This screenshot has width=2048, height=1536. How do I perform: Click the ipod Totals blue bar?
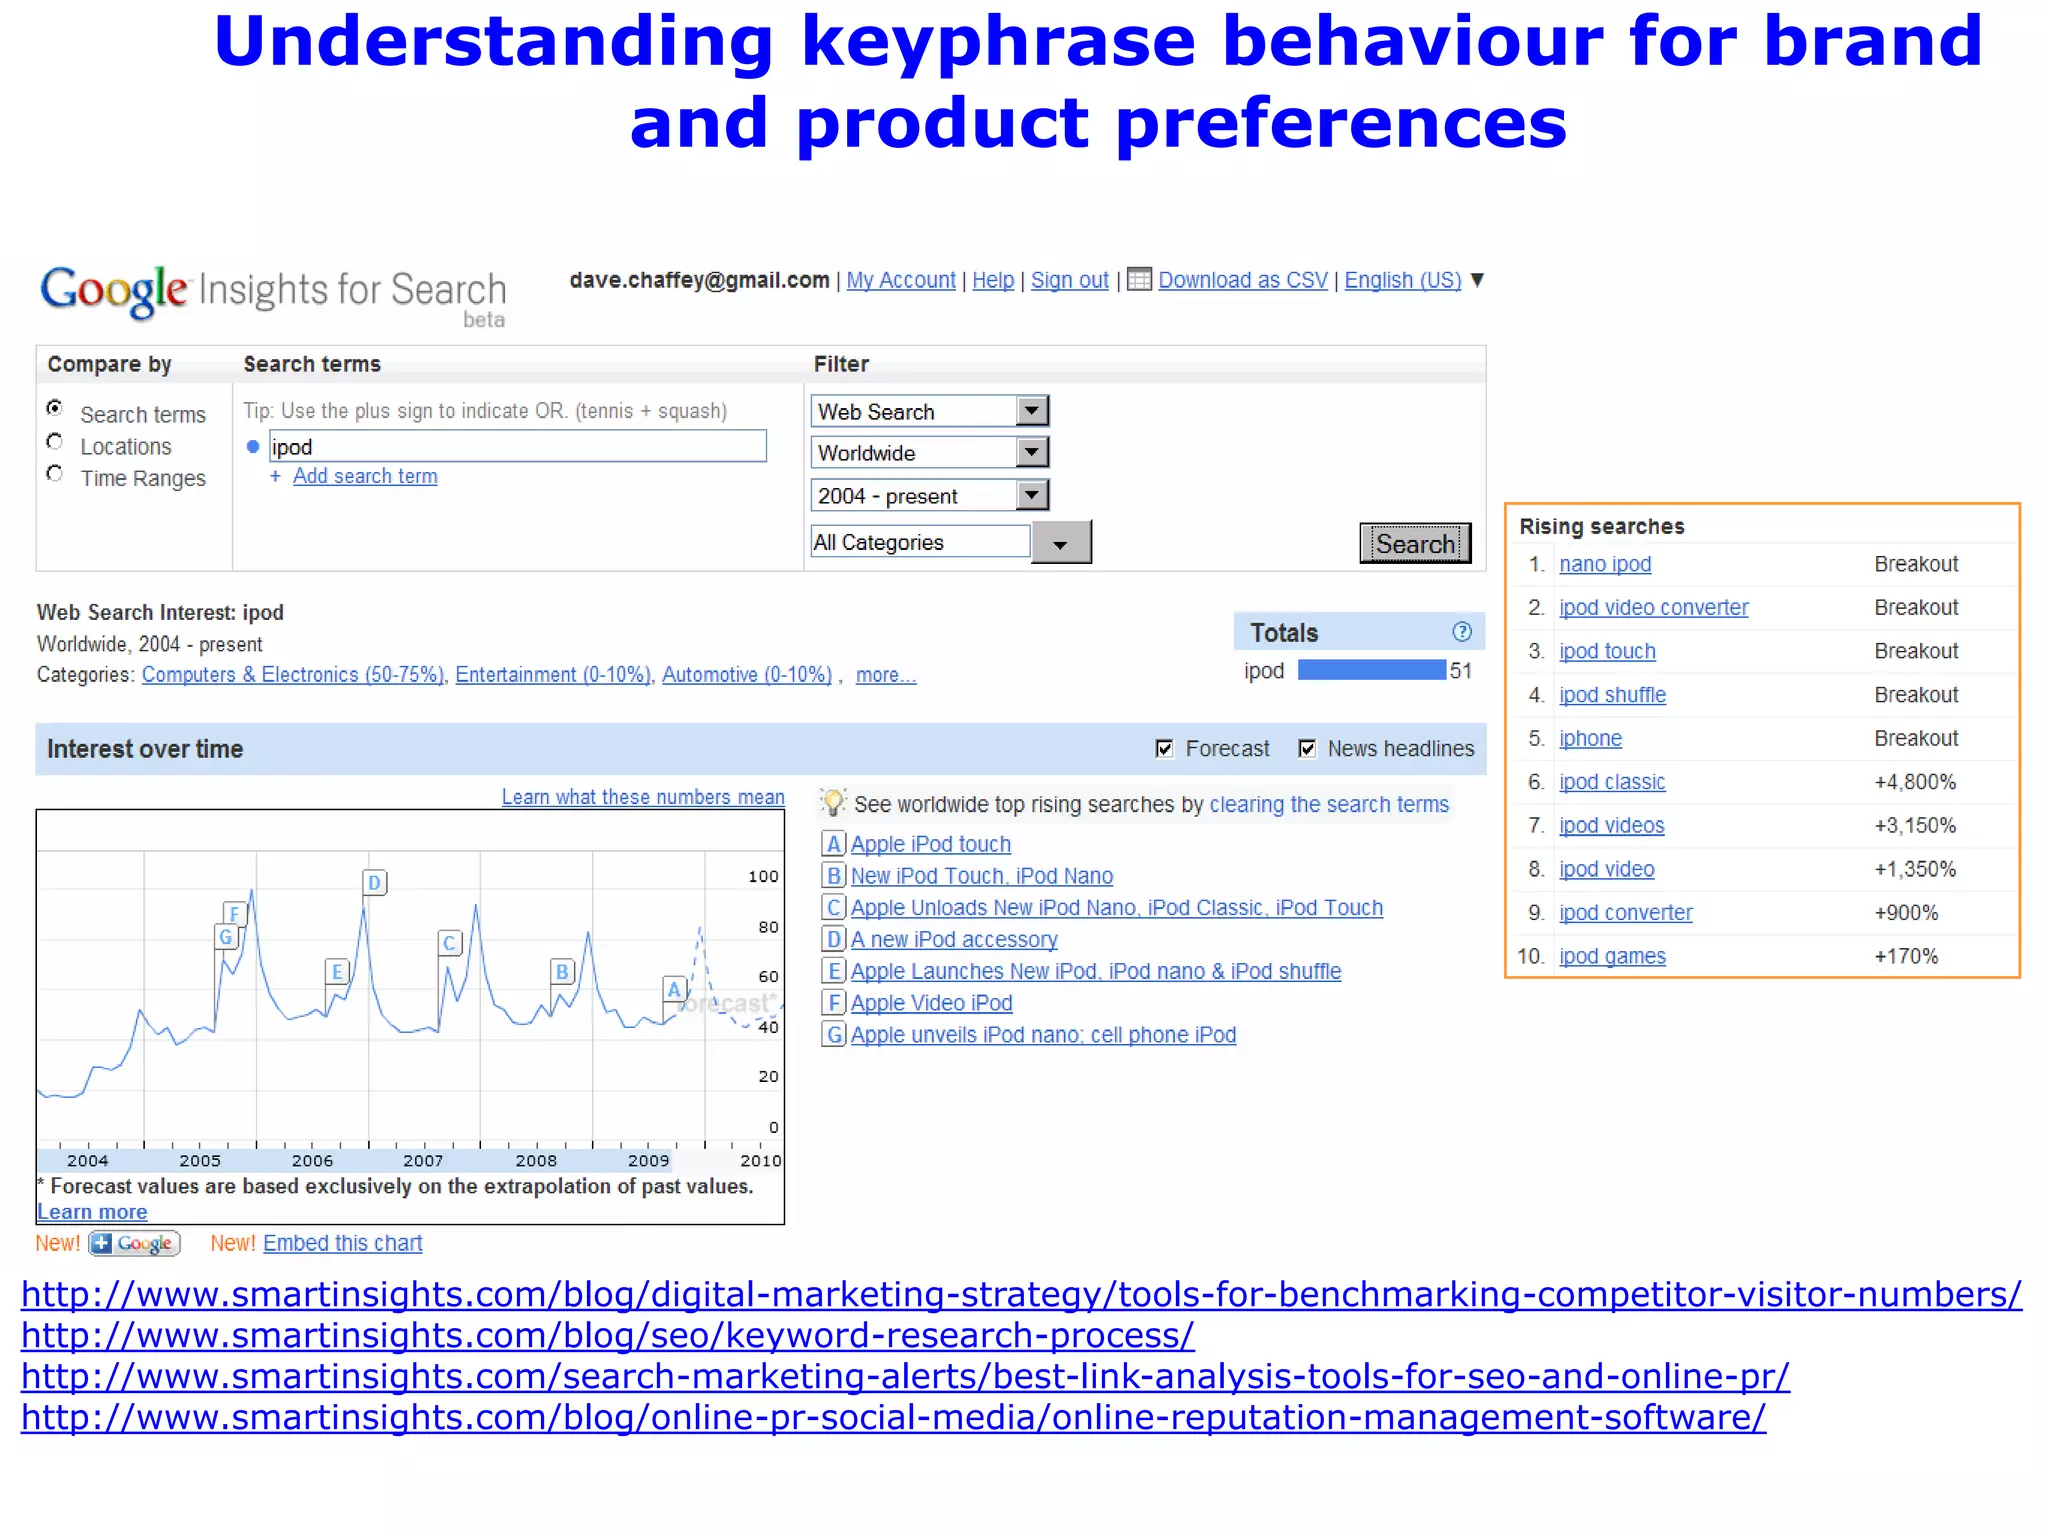[x=1372, y=670]
